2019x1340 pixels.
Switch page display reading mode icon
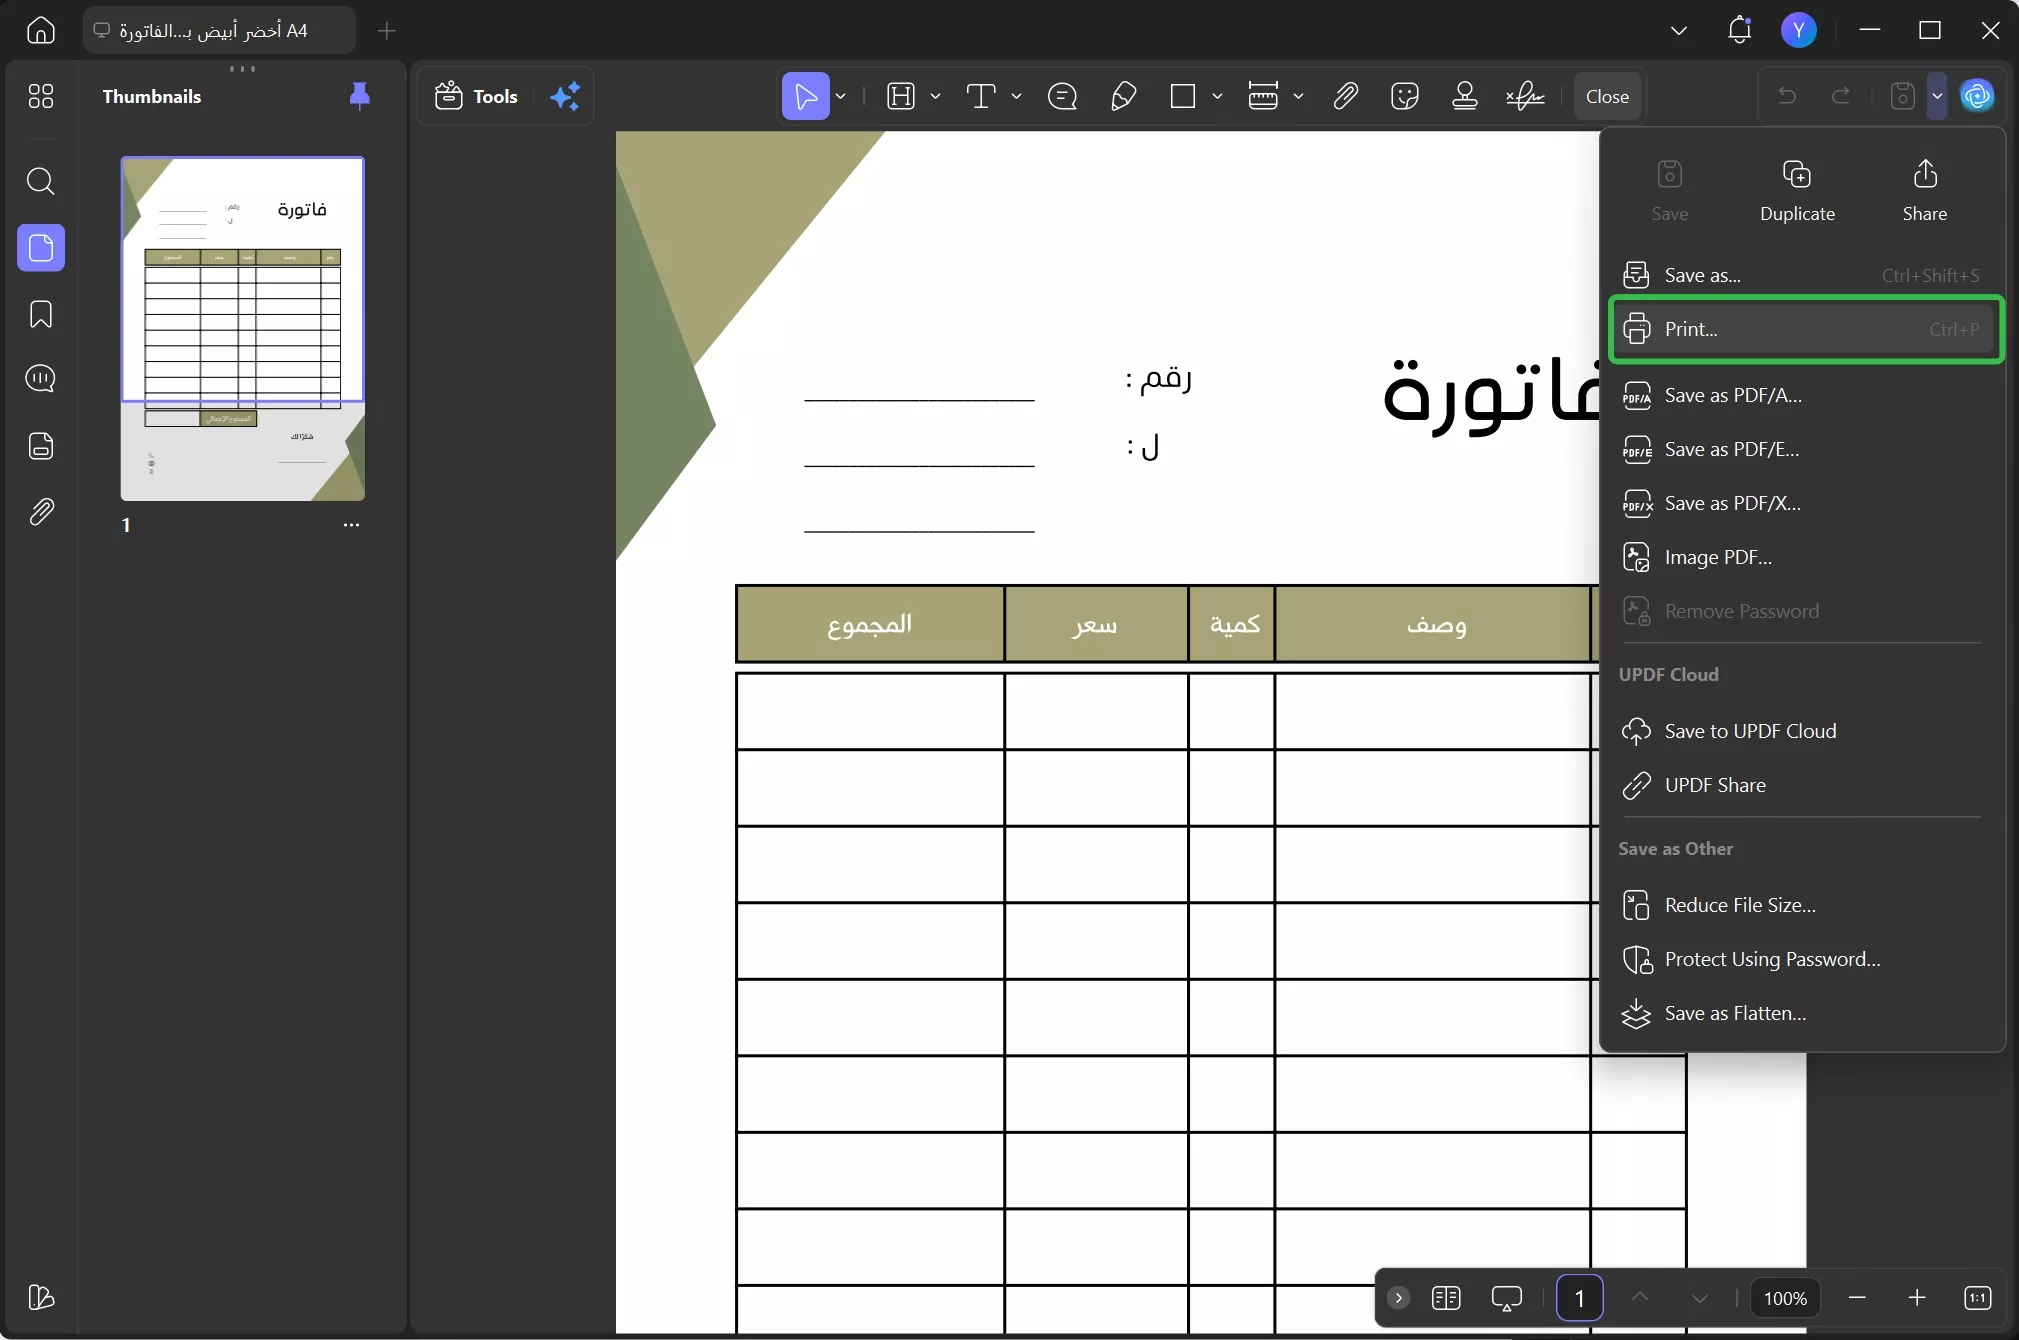click(1446, 1298)
